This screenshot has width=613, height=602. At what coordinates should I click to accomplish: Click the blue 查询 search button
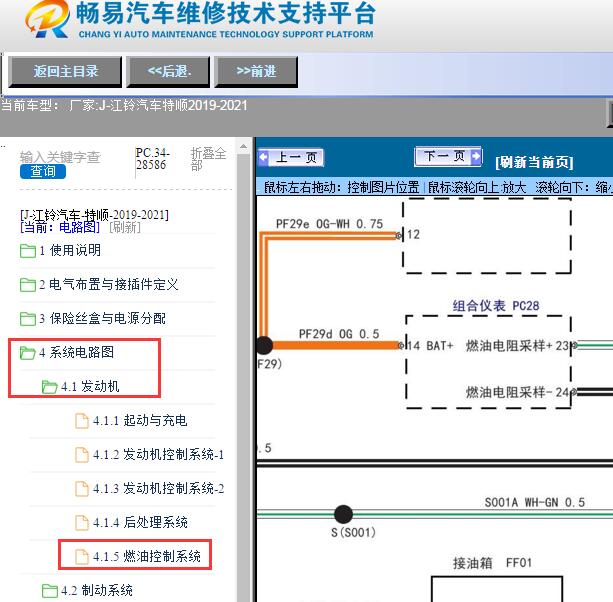[43, 171]
